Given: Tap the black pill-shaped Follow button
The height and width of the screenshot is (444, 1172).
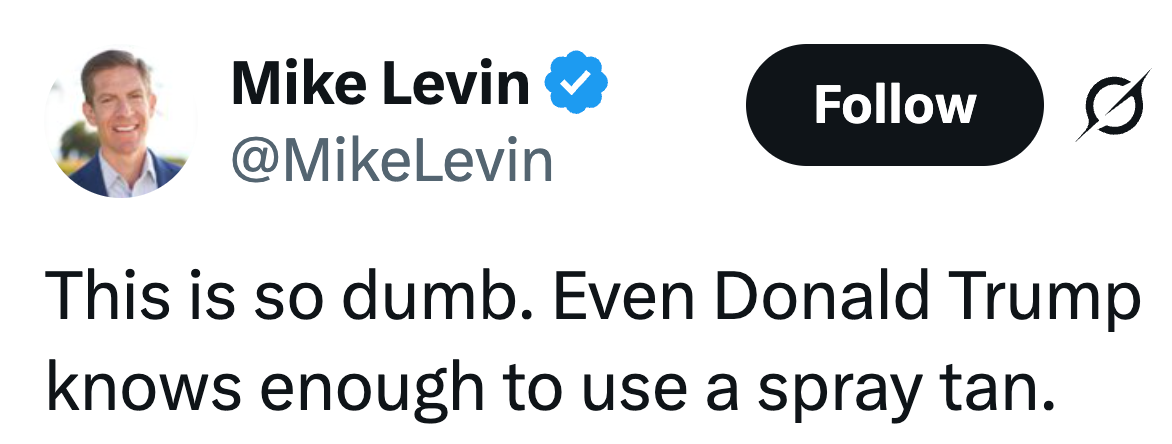Looking at the screenshot, I should pyautogui.click(x=894, y=105).
